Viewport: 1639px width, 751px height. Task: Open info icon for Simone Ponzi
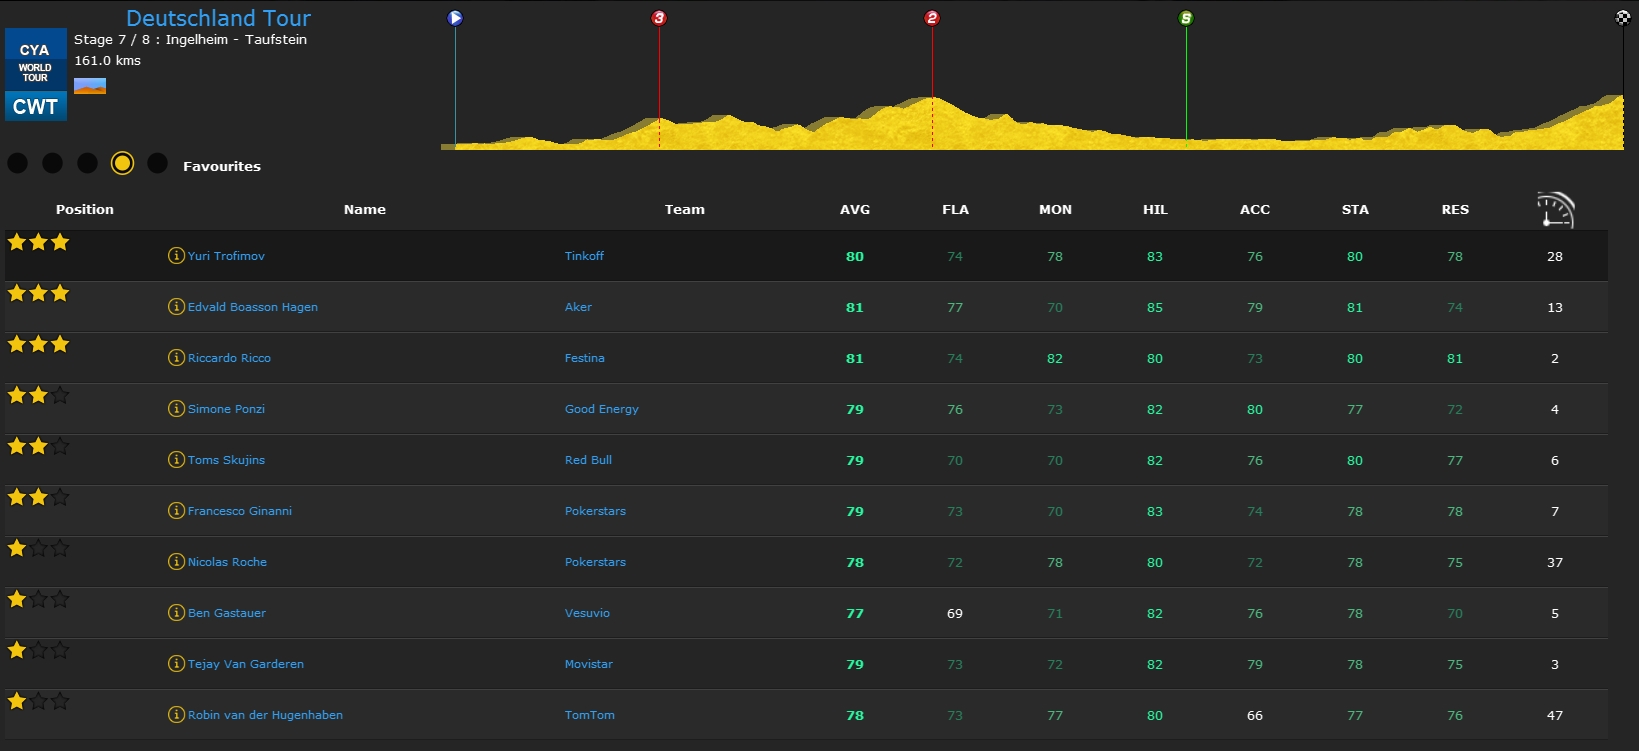176,409
